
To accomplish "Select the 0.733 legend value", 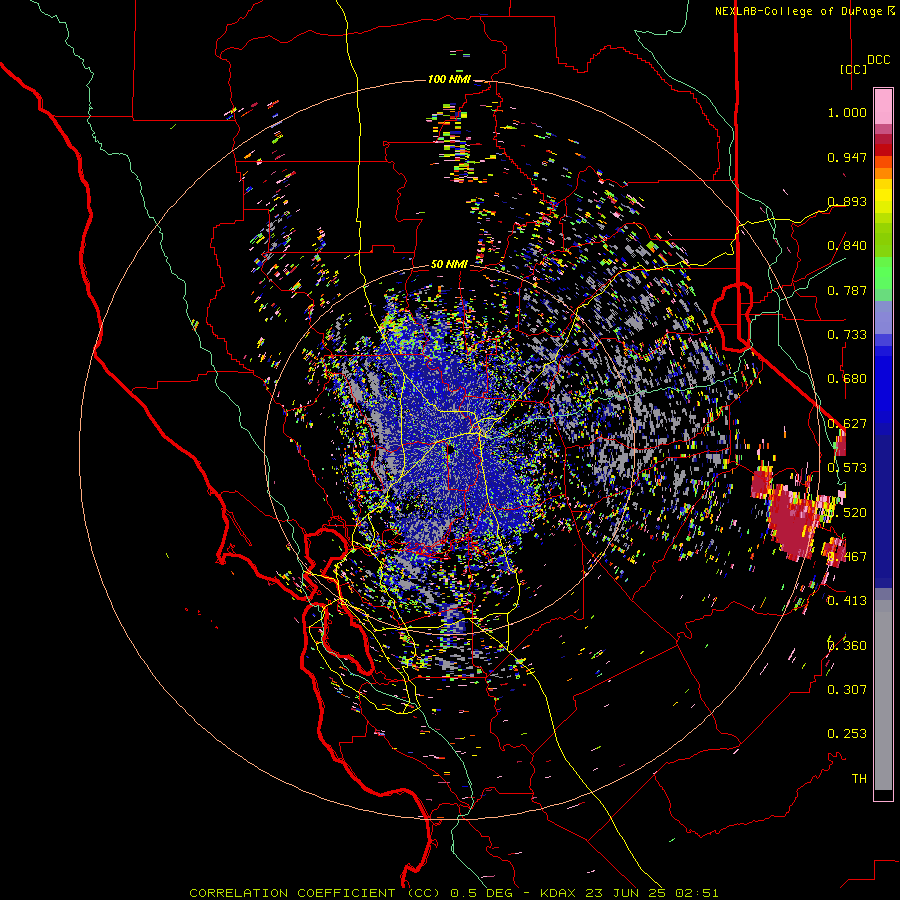I will [847, 335].
